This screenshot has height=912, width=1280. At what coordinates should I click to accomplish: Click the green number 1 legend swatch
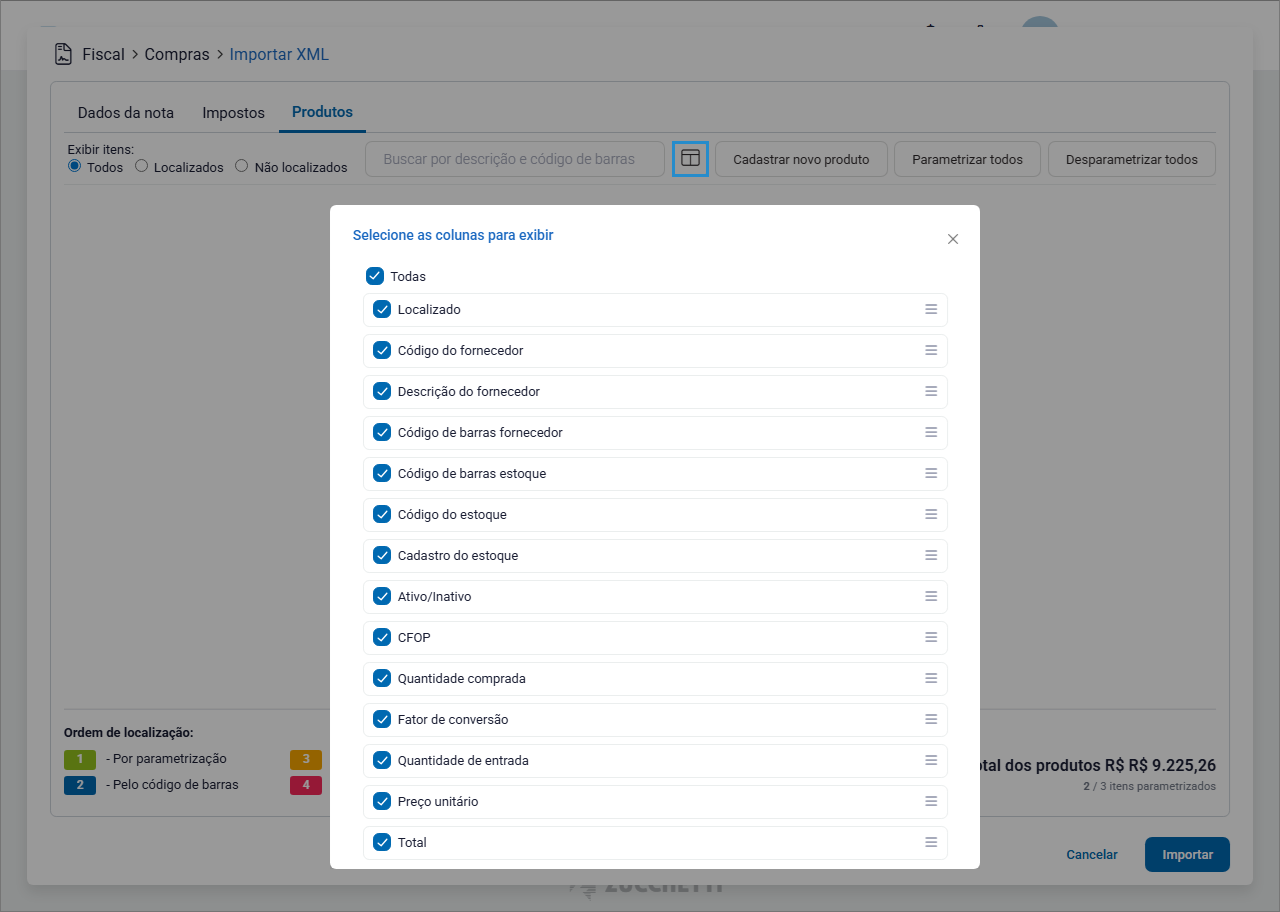79,759
